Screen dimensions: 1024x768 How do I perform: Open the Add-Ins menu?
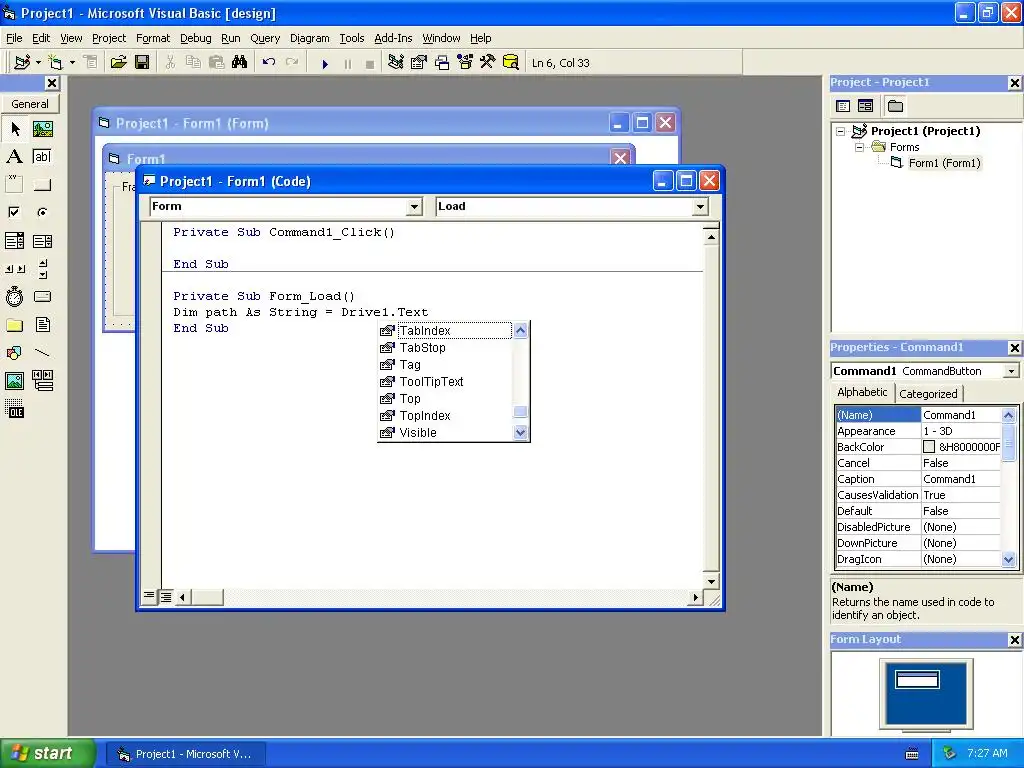click(x=392, y=38)
